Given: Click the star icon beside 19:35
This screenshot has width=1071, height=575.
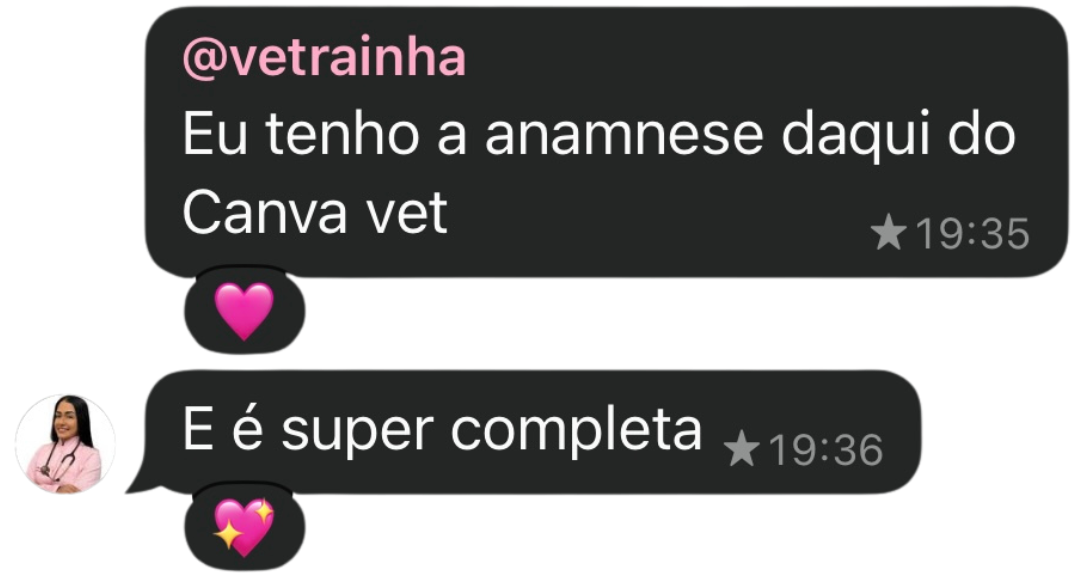Looking at the screenshot, I should point(889,232).
